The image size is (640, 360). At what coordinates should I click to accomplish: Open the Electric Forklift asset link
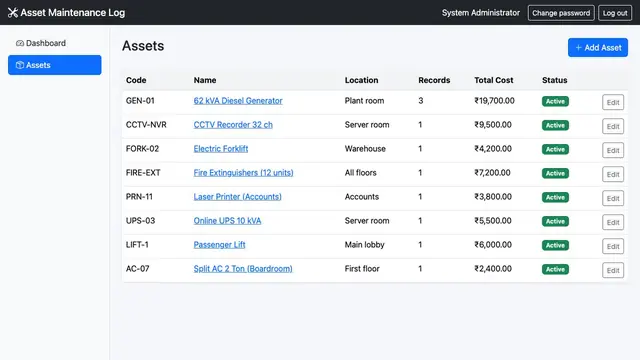click(x=221, y=149)
